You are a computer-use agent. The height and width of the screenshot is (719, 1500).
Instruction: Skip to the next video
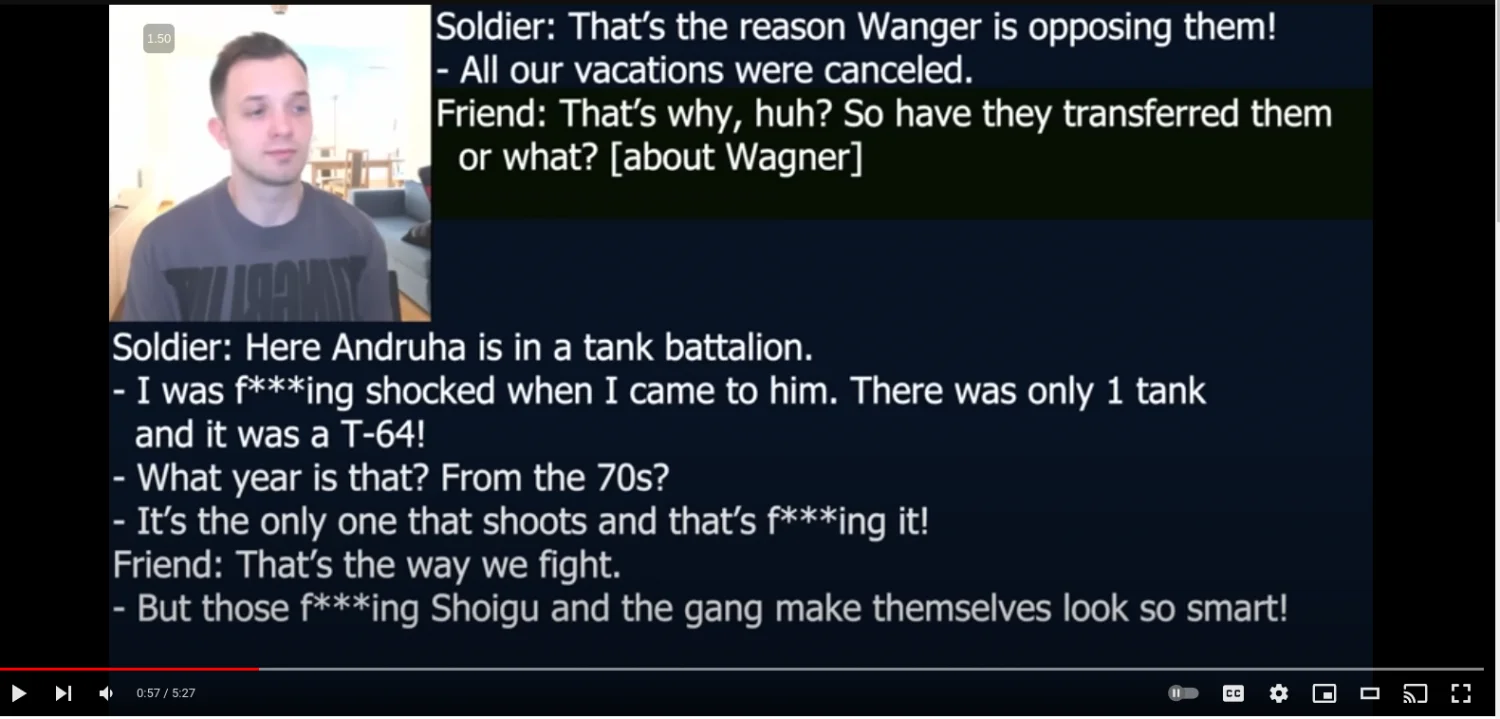tap(63, 693)
